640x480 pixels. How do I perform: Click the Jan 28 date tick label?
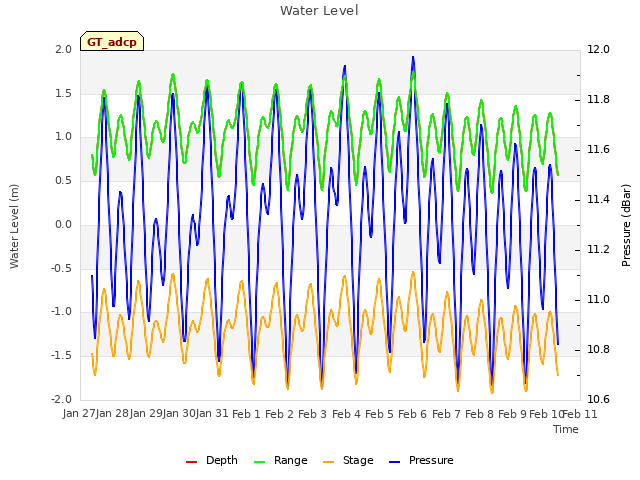[112, 414]
